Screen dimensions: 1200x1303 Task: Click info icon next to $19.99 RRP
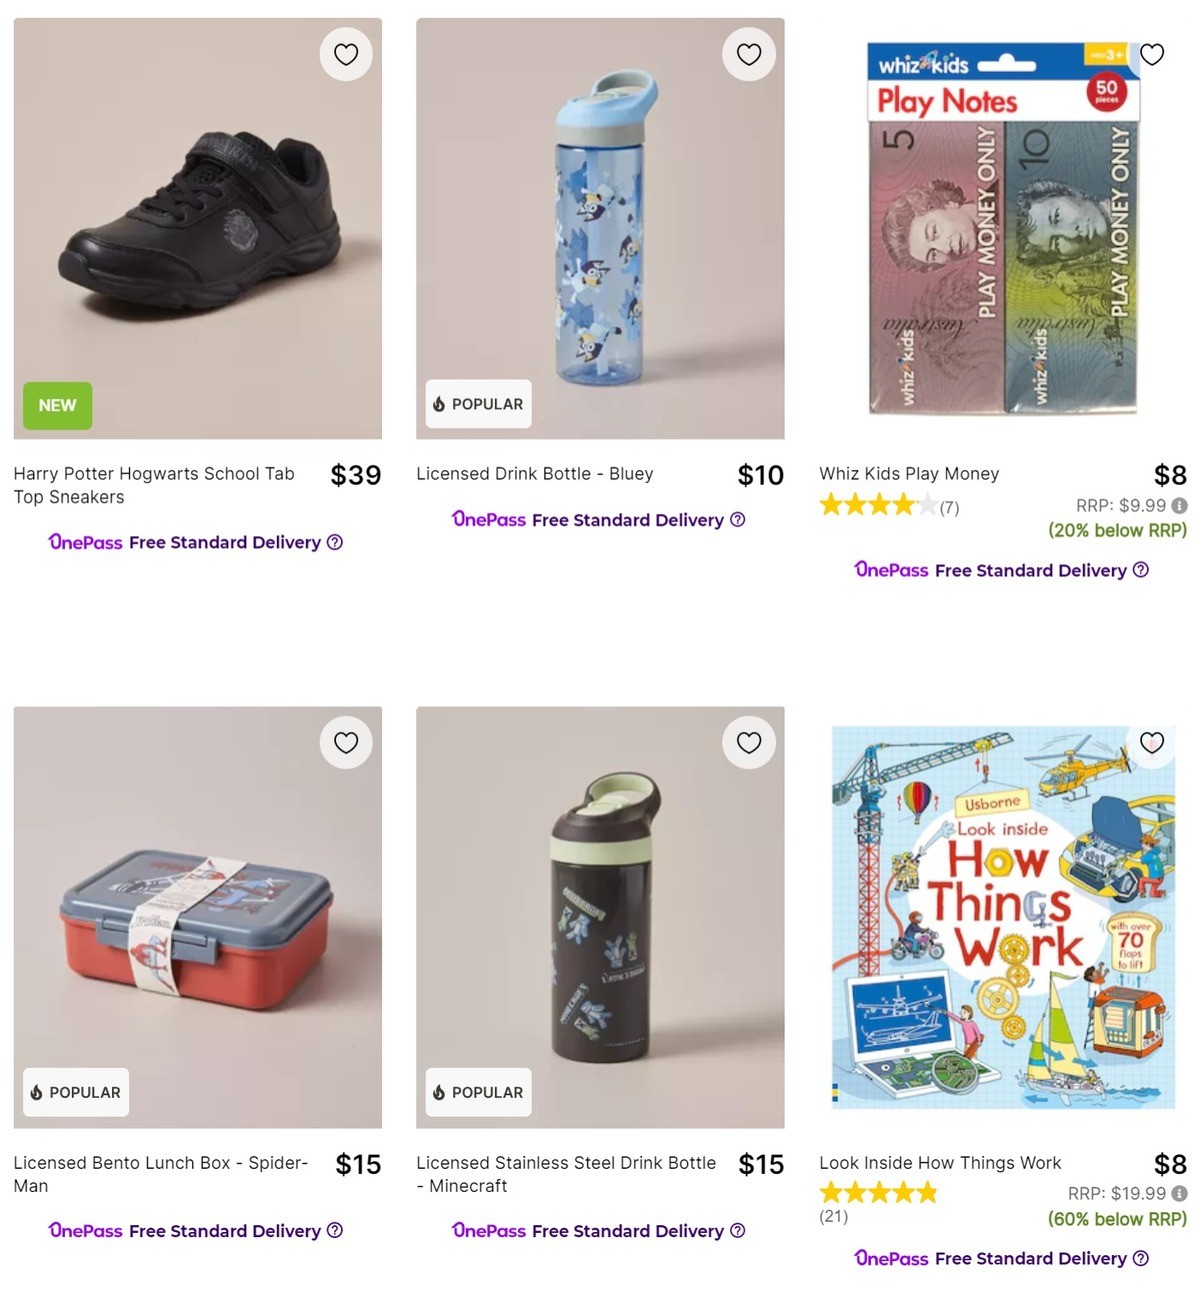[x=1178, y=1193]
